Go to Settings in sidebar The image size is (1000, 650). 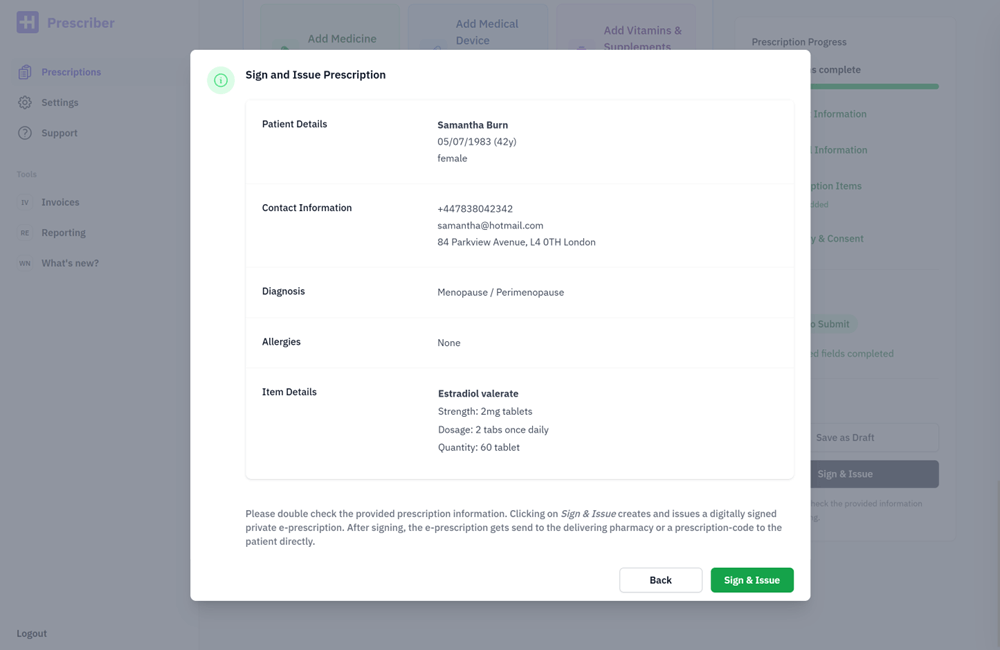pos(60,102)
